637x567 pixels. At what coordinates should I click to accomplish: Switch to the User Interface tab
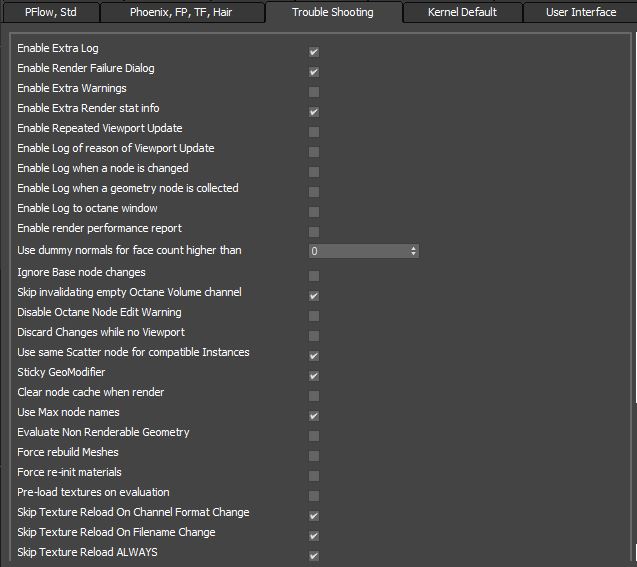[581, 12]
